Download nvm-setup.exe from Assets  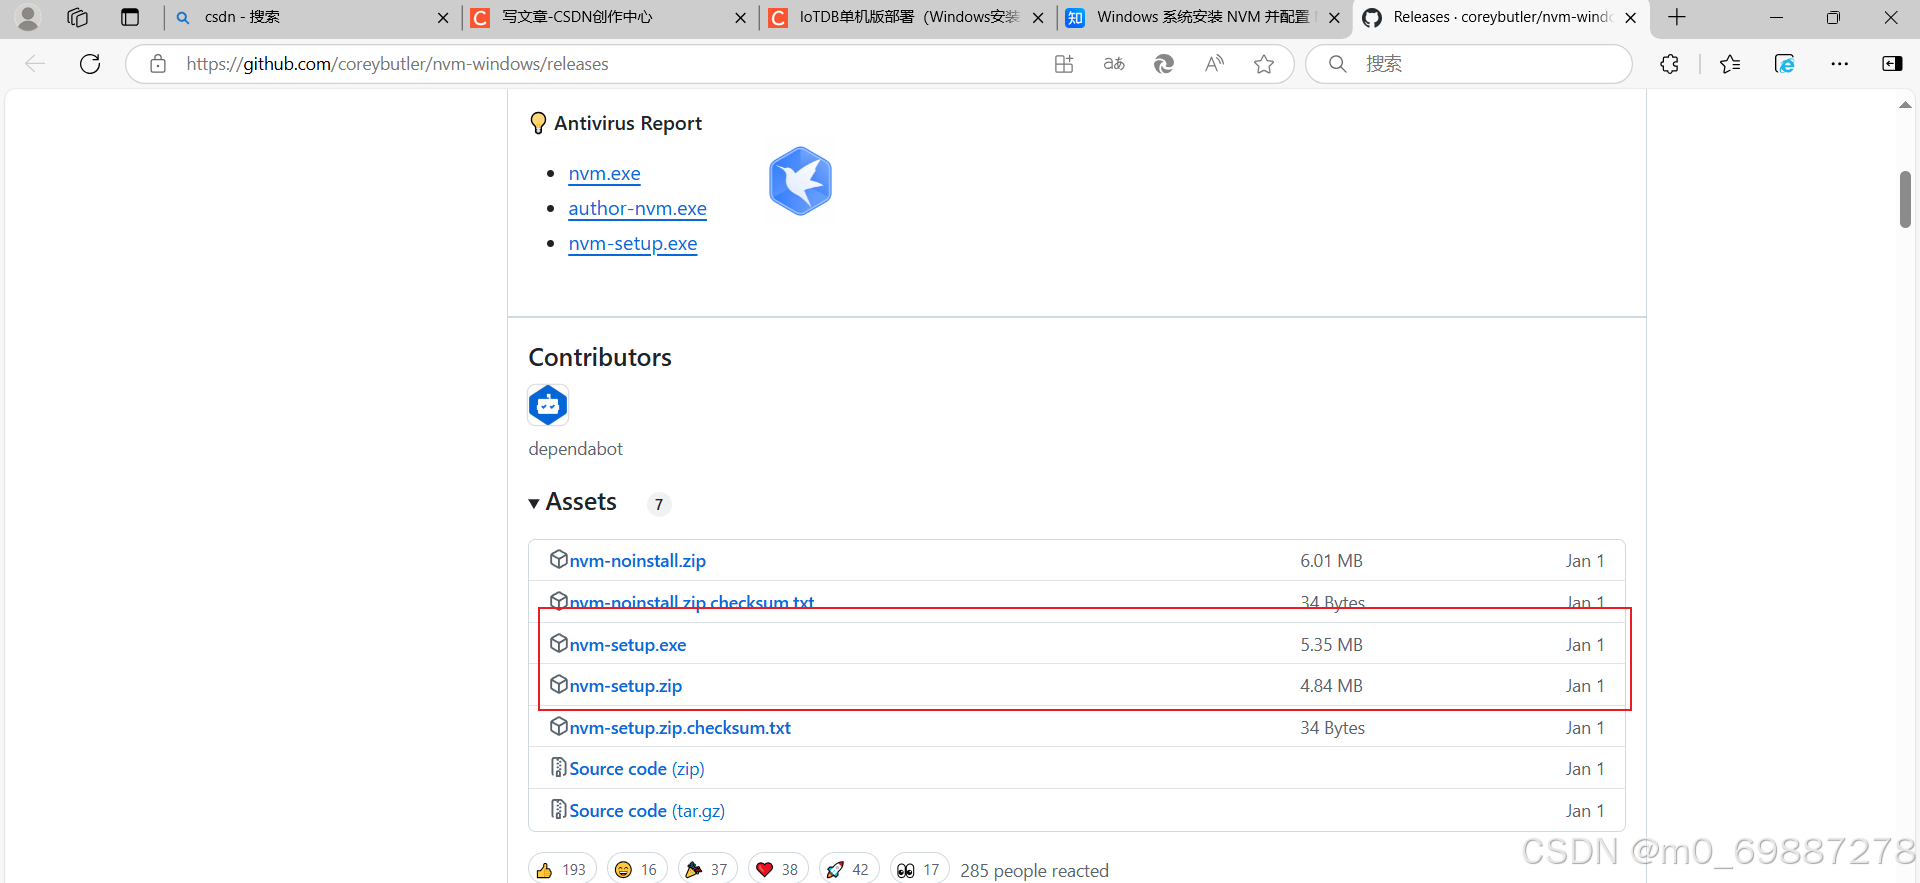pyautogui.click(x=627, y=645)
